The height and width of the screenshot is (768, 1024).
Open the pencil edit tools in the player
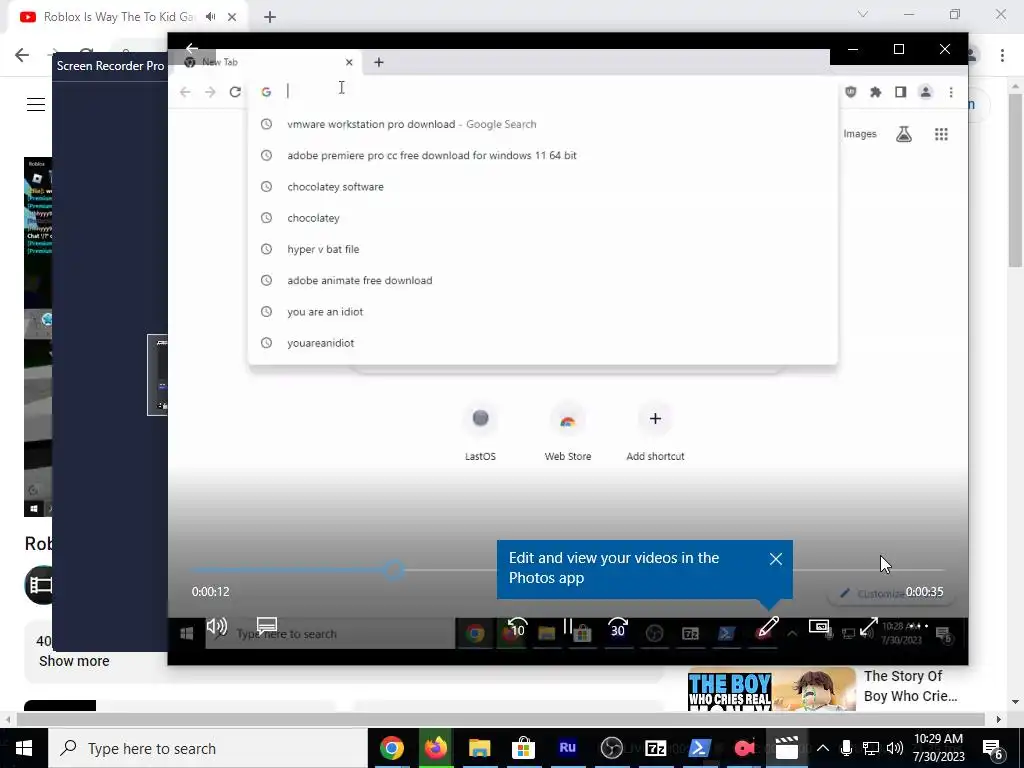coord(768,627)
